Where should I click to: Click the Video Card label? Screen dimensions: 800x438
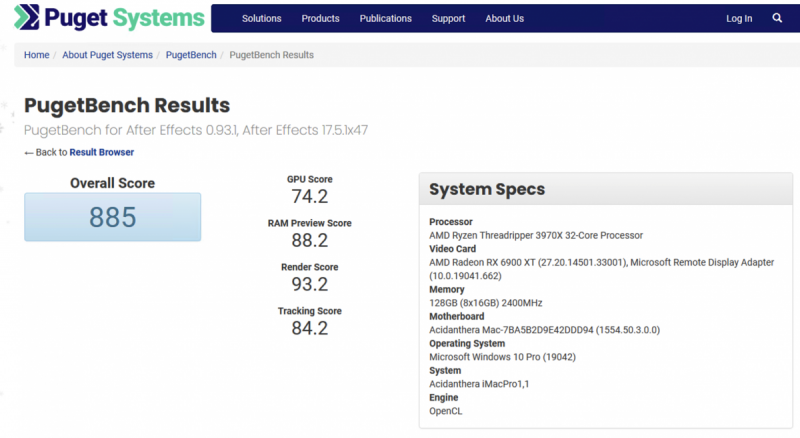coord(453,249)
